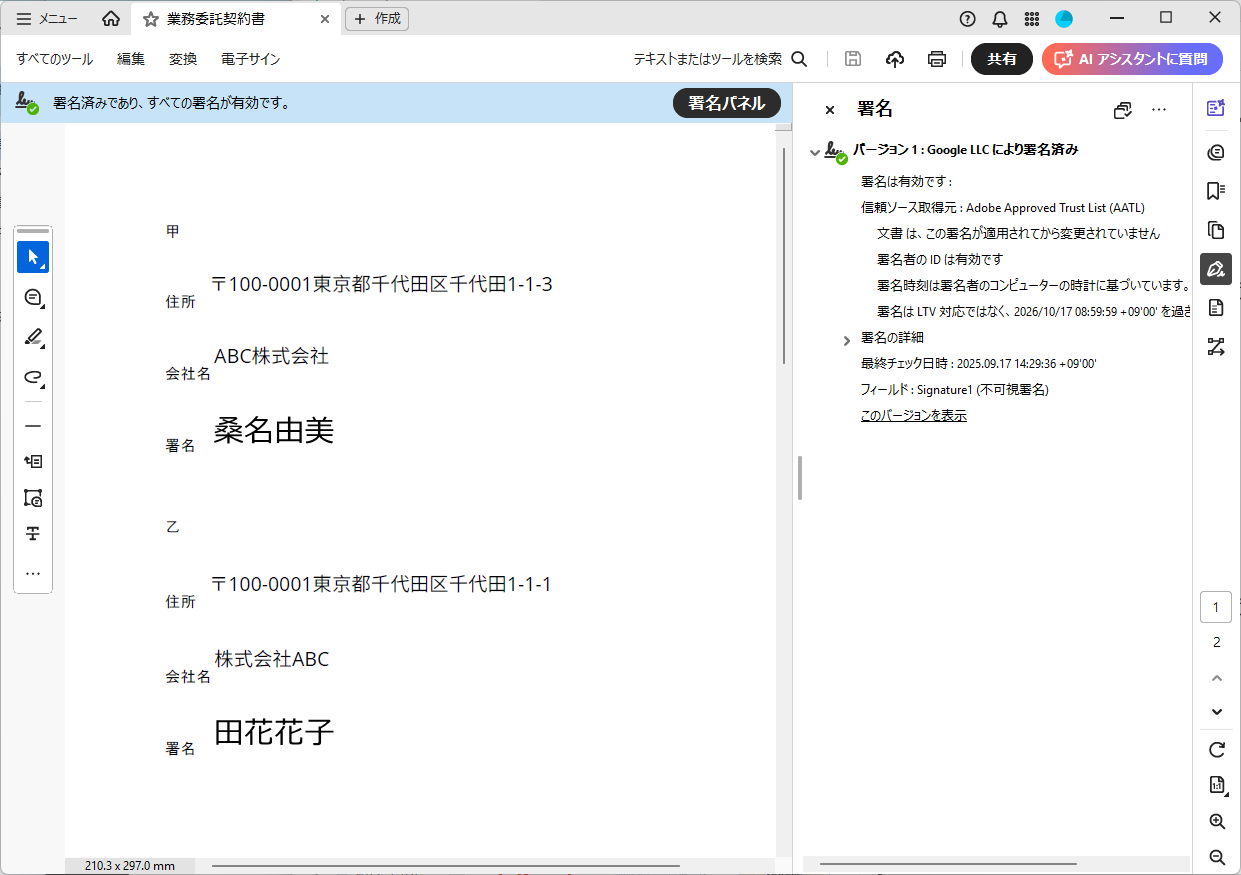This screenshot has height=875, width=1241.
Task: Select the annotation selection arrow tool
Action: point(33,257)
